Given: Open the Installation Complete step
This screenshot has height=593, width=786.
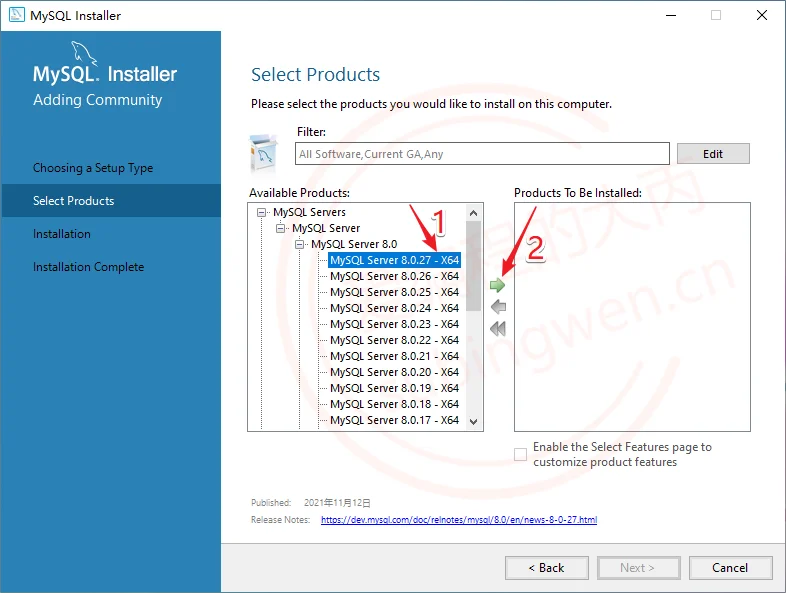Looking at the screenshot, I should [88, 267].
